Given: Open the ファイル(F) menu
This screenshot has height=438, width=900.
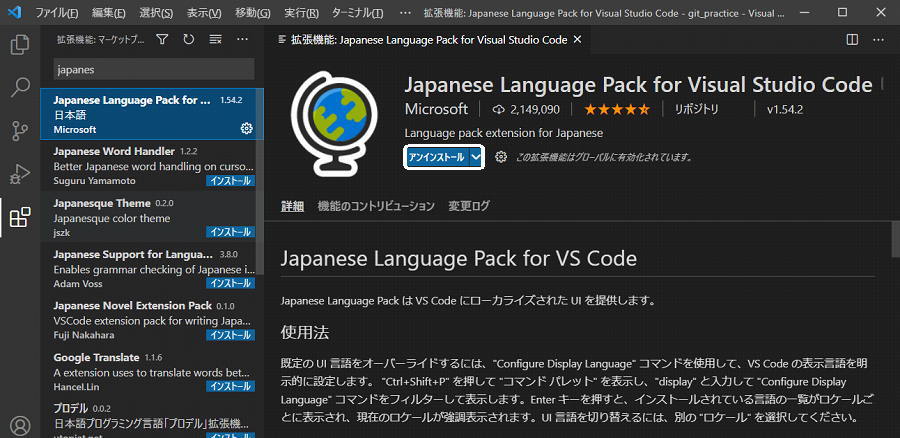Looking at the screenshot, I should coord(57,13).
